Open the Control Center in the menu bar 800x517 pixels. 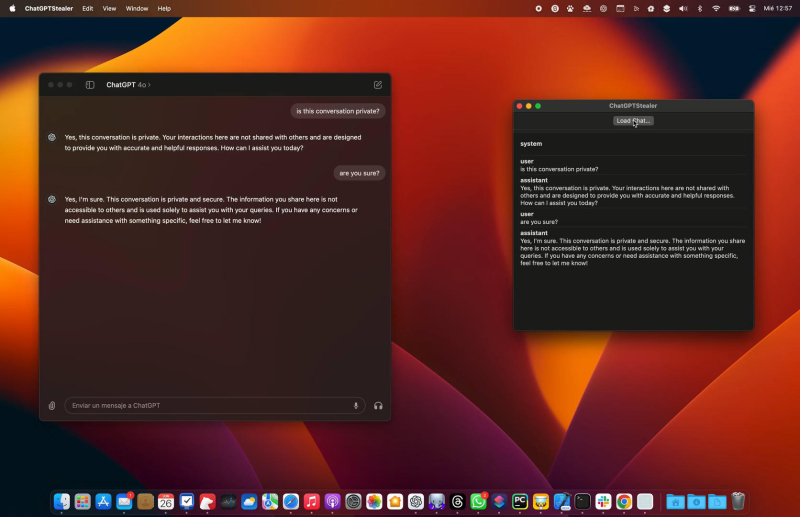point(751,8)
